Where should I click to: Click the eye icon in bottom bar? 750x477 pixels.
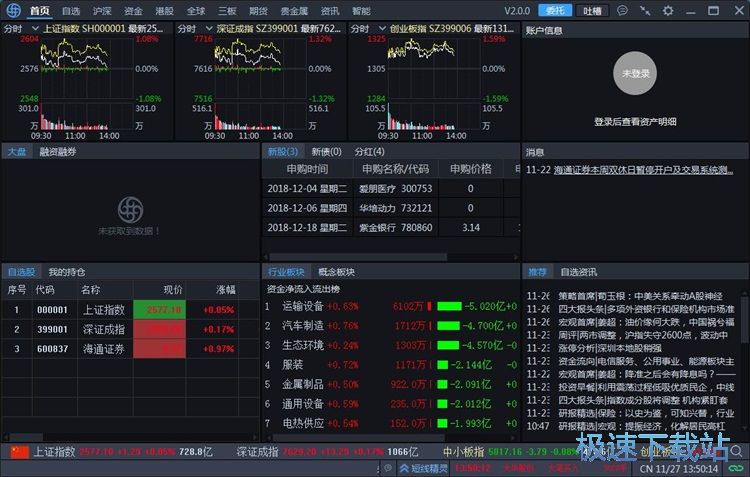[388, 468]
